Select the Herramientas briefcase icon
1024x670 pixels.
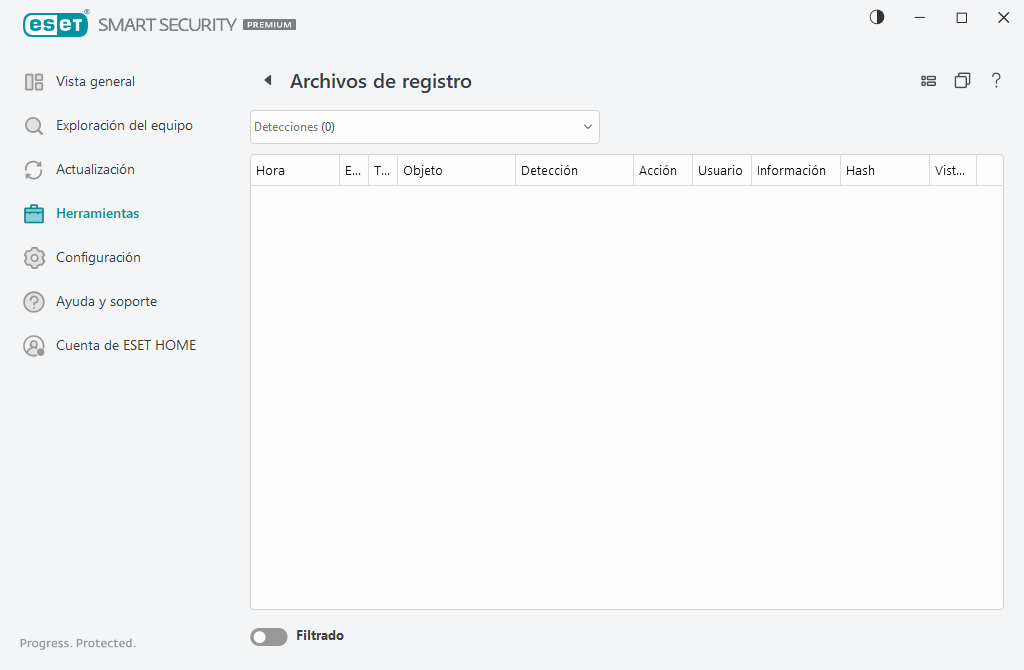coord(34,213)
